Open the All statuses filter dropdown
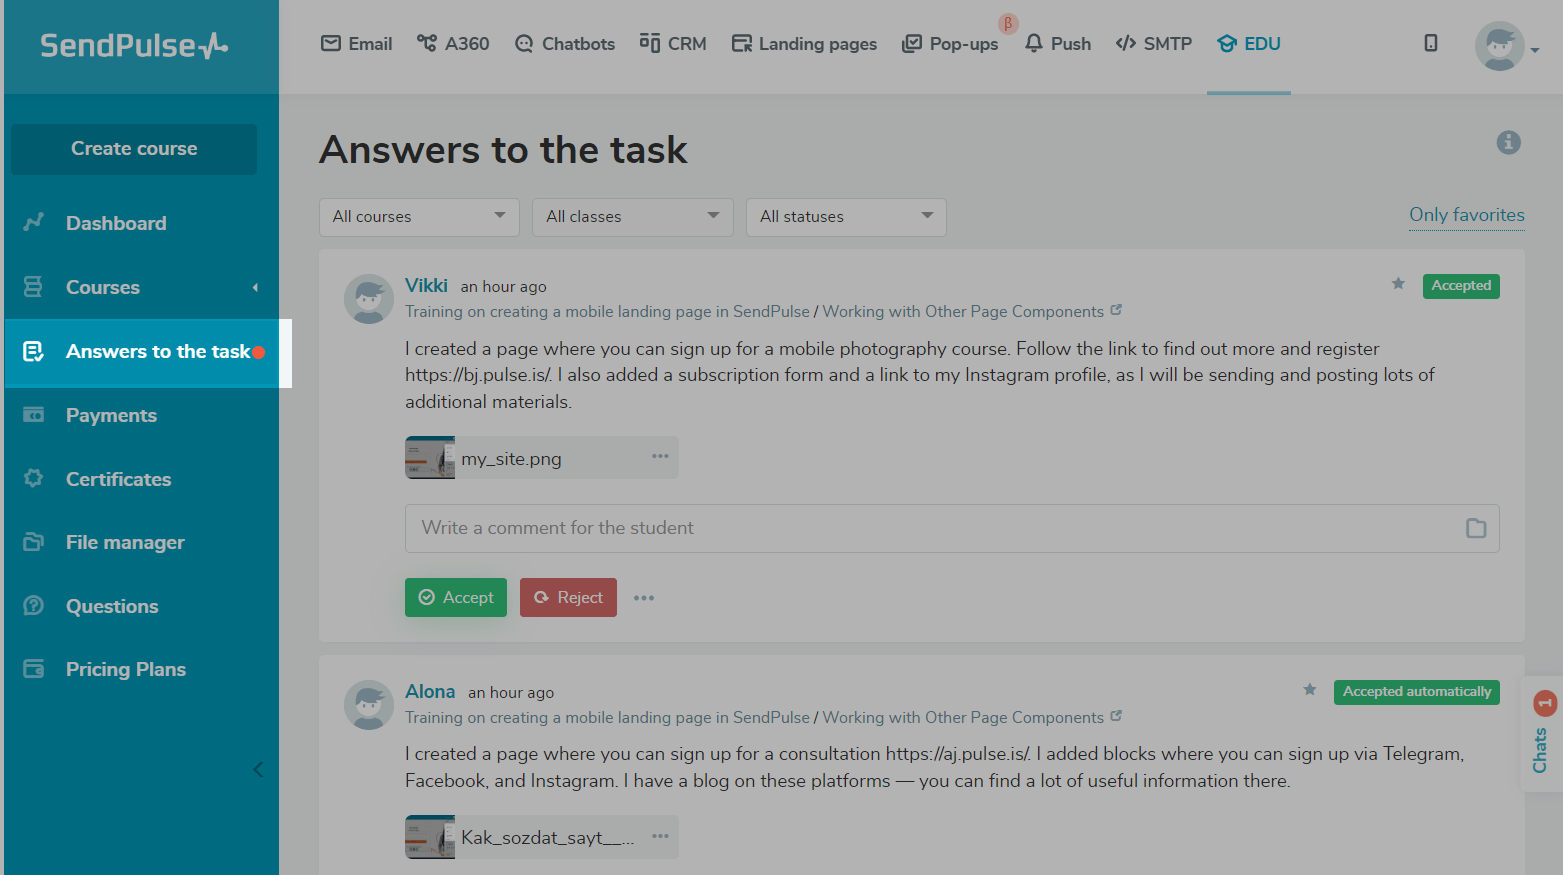Viewport: 1563px width, 875px height. tap(846, 217)
